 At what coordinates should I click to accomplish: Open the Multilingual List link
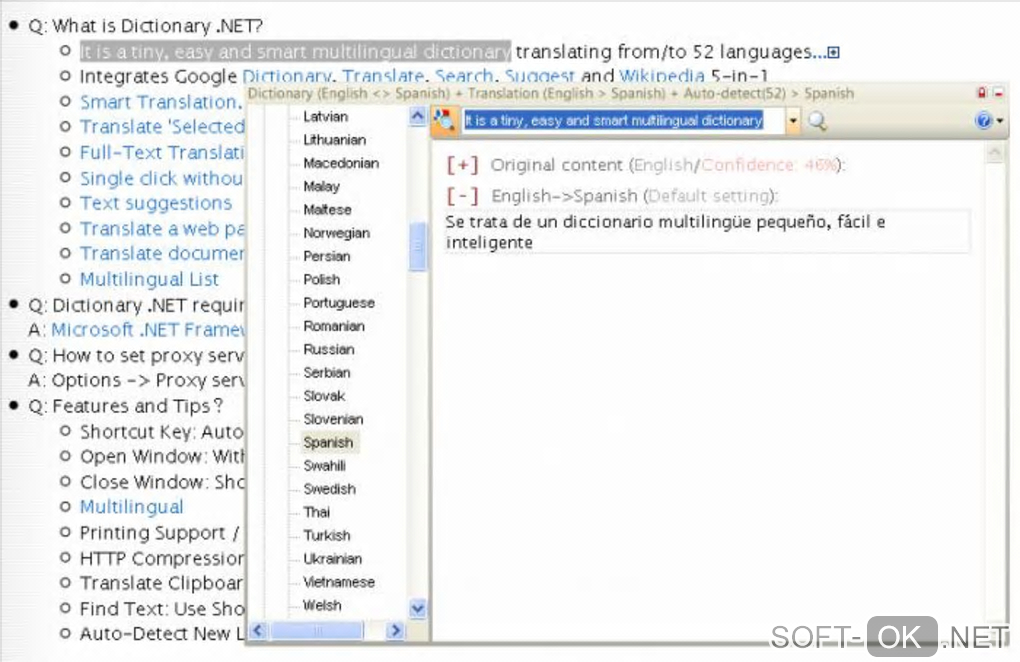pyautogui.click(x=149, y=280)
